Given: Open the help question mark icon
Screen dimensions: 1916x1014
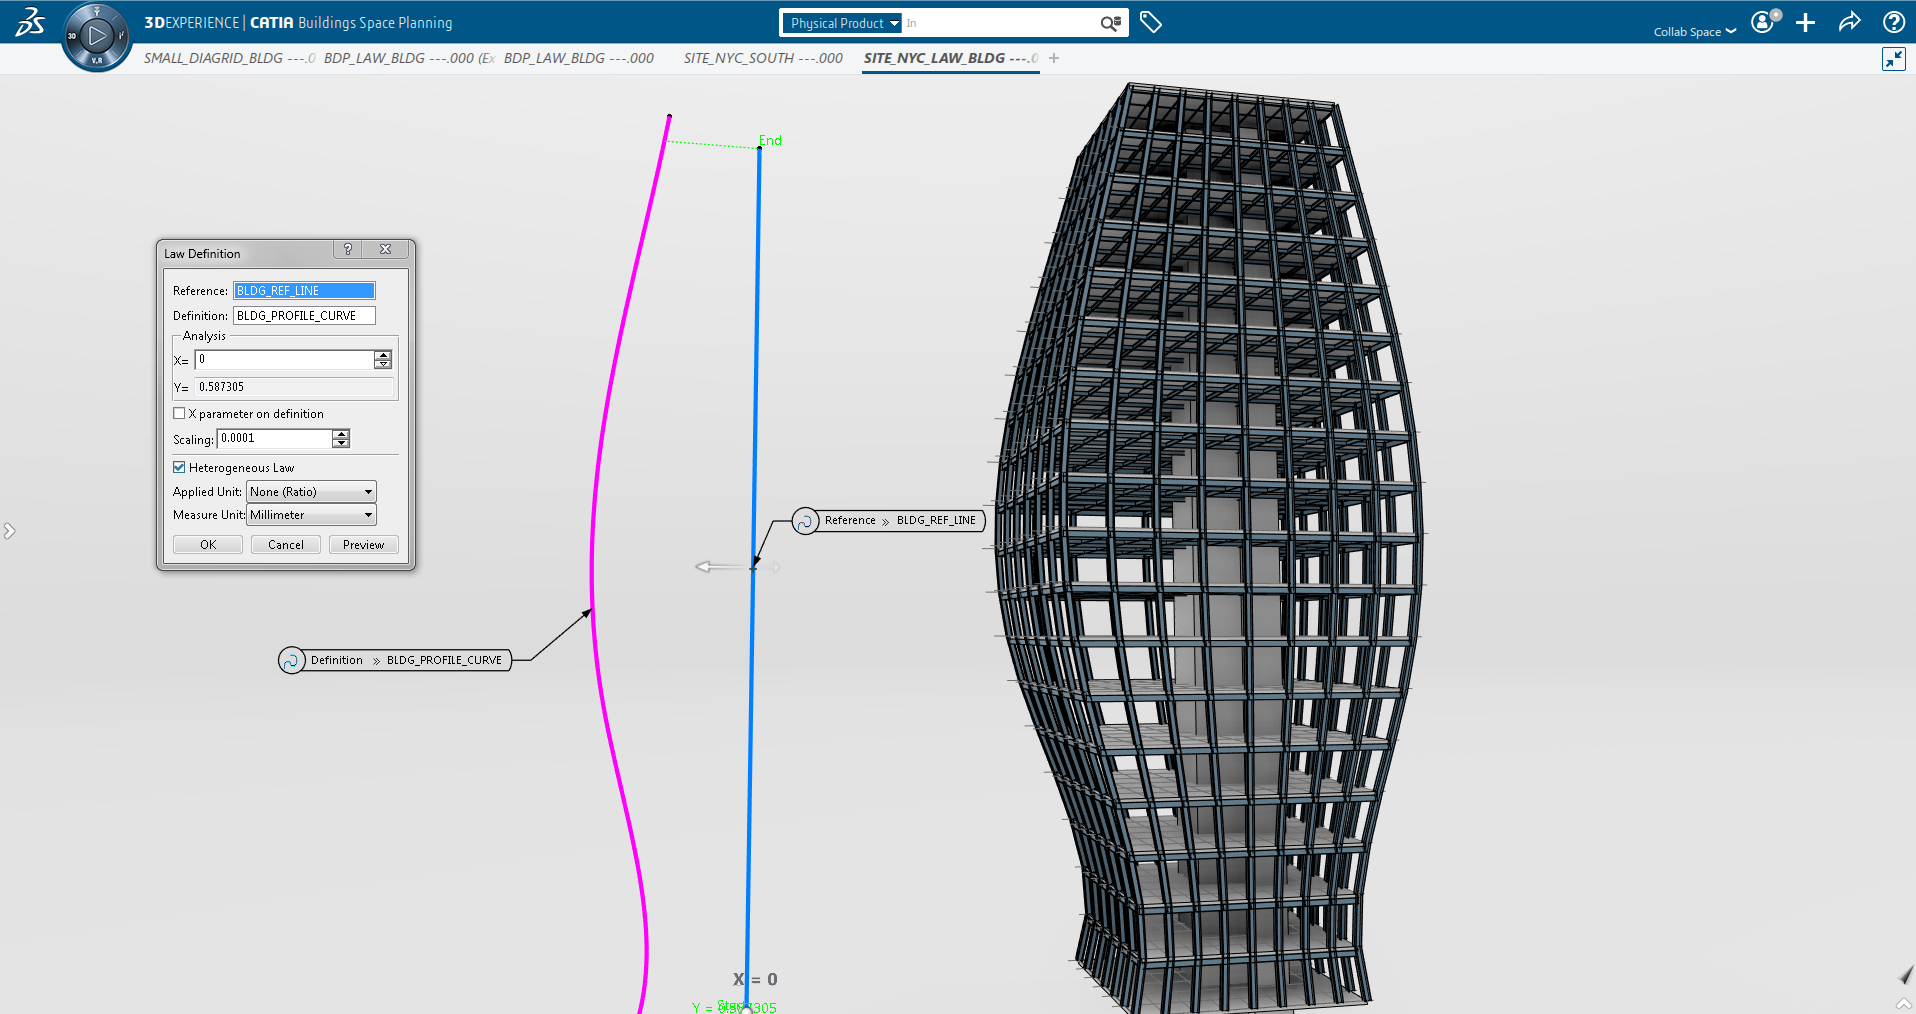Looking at the screenshot, I should click(x=1893, y=22).
